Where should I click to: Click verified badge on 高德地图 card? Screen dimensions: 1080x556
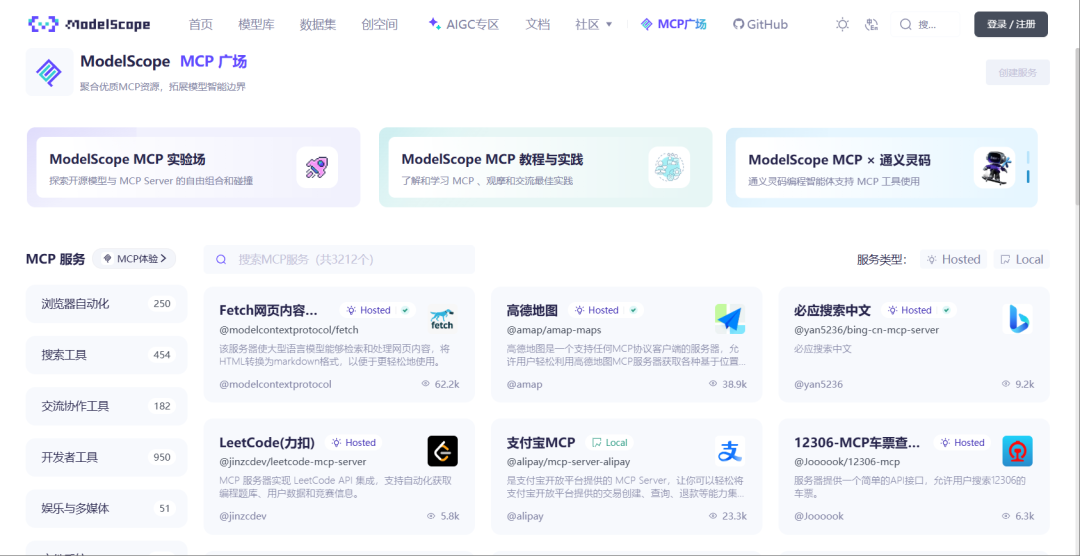(x=633, y=310)
